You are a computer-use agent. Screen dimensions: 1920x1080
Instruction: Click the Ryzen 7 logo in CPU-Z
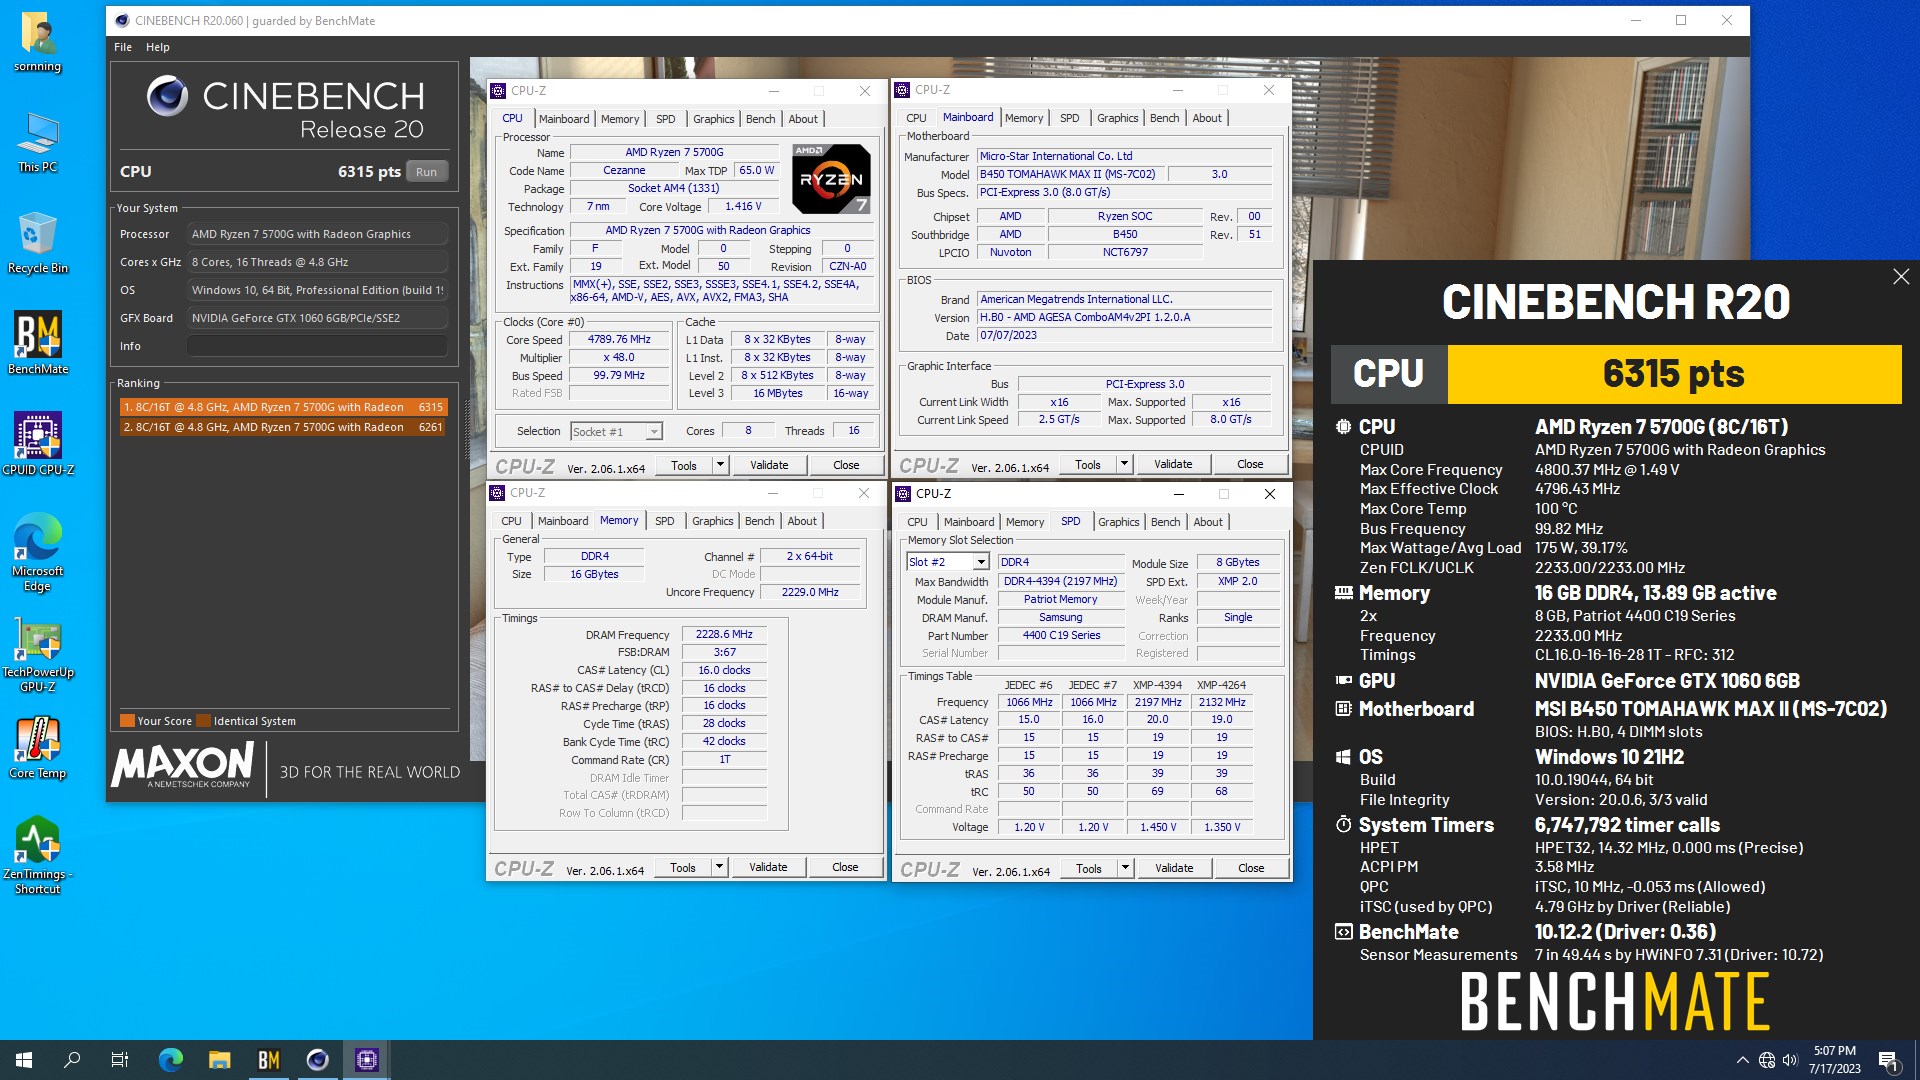831,179
